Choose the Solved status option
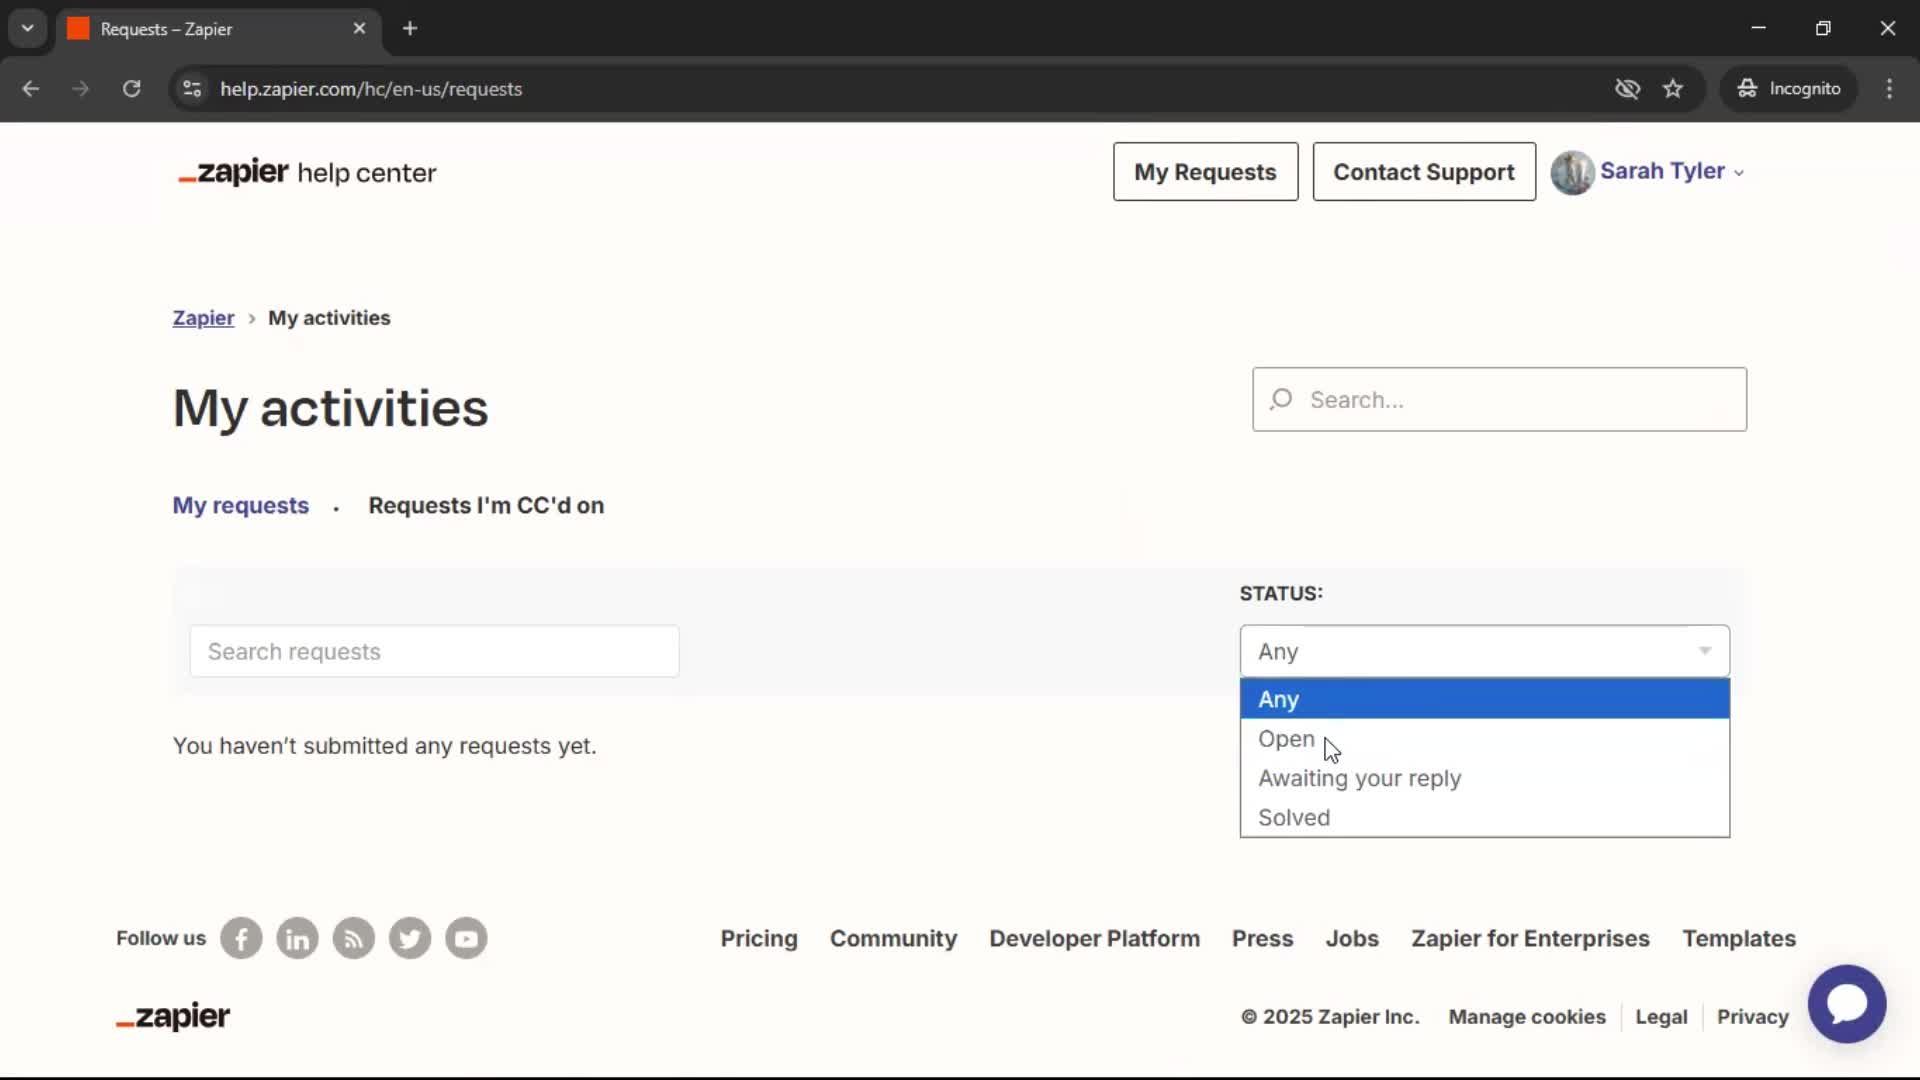This screenshot has height=1080, width=1920. tap(1485, 817)
